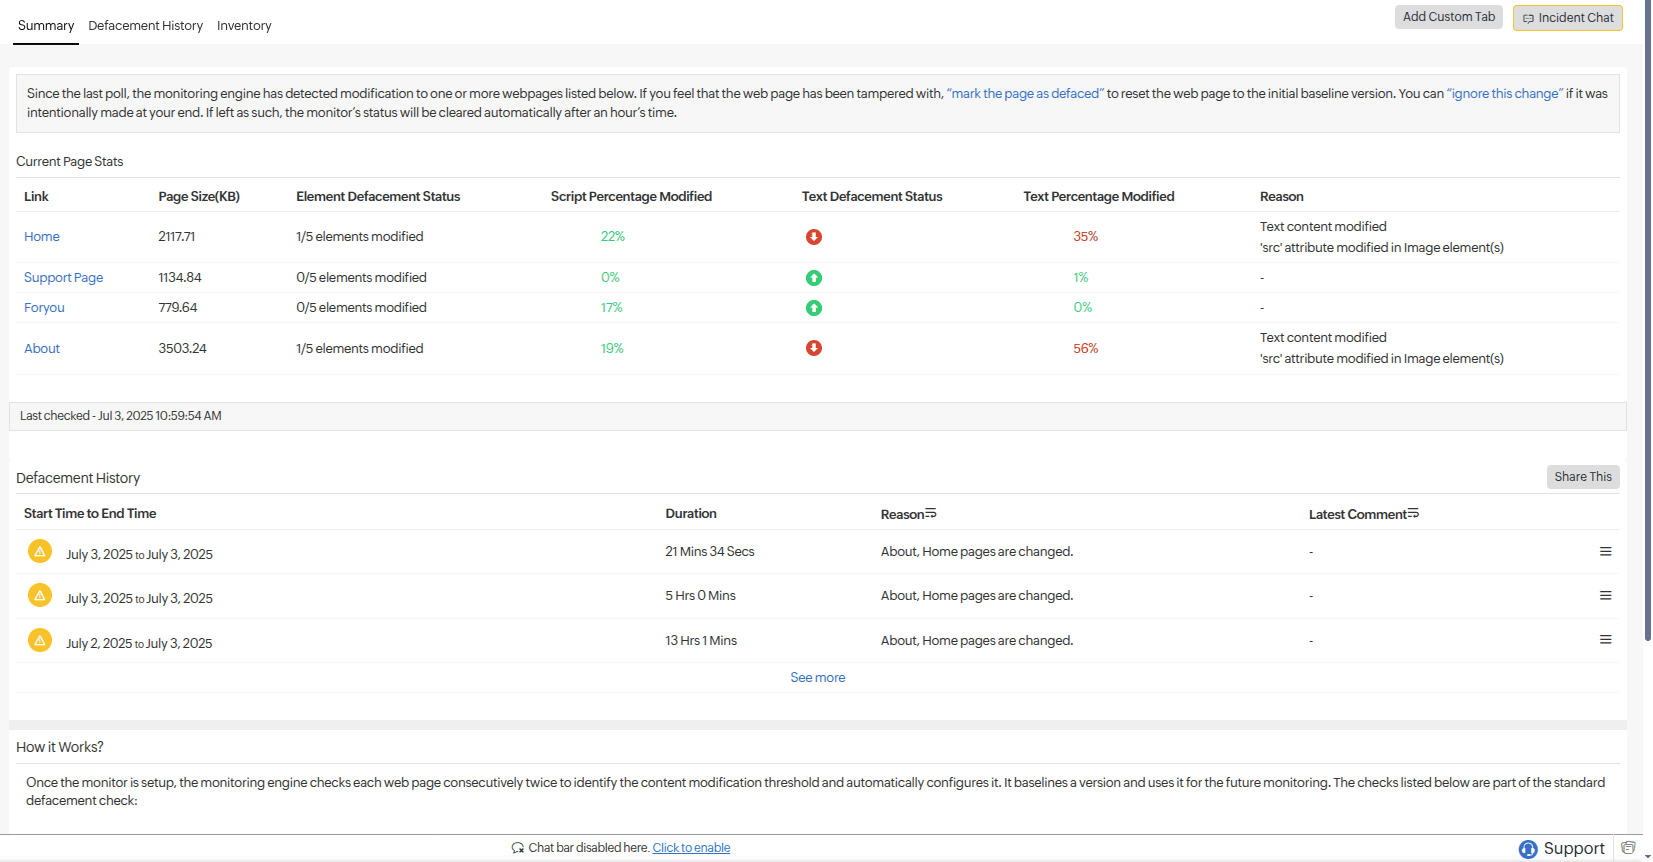Open the hamburger menu for 21 Mins 34 Secs row
This screenshot has height=862, width=1653.
pyautogui.click(x=1605, y=551)
